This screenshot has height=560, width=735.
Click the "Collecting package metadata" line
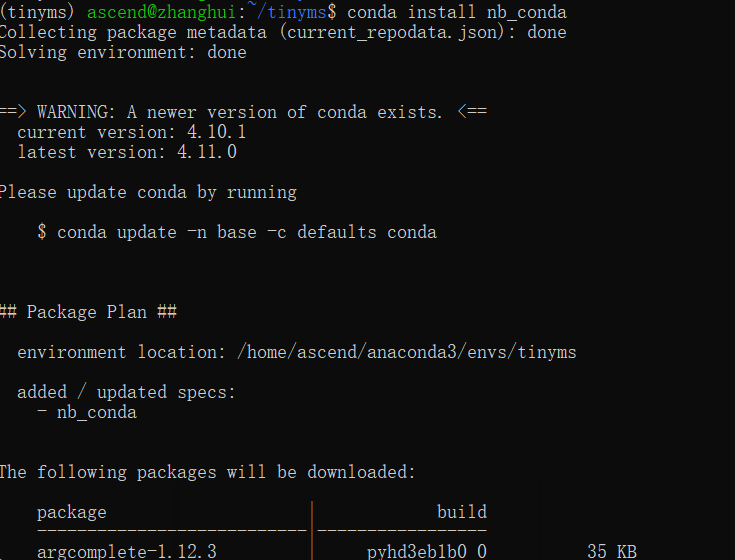pos(282,33)
